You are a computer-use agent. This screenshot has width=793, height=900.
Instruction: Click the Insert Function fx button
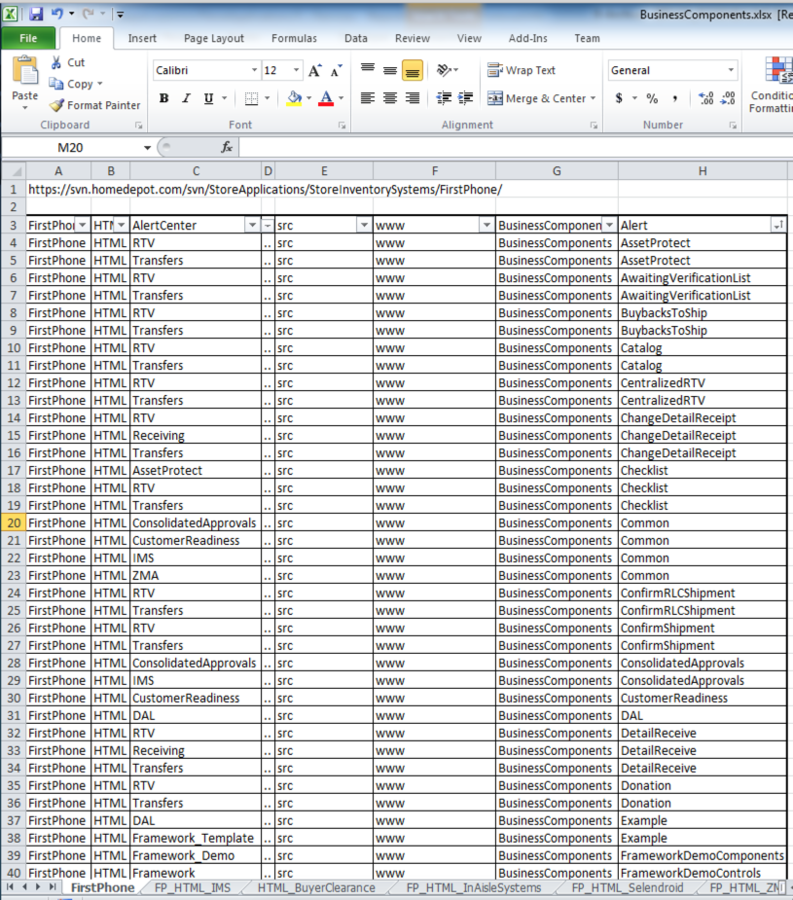227,148
